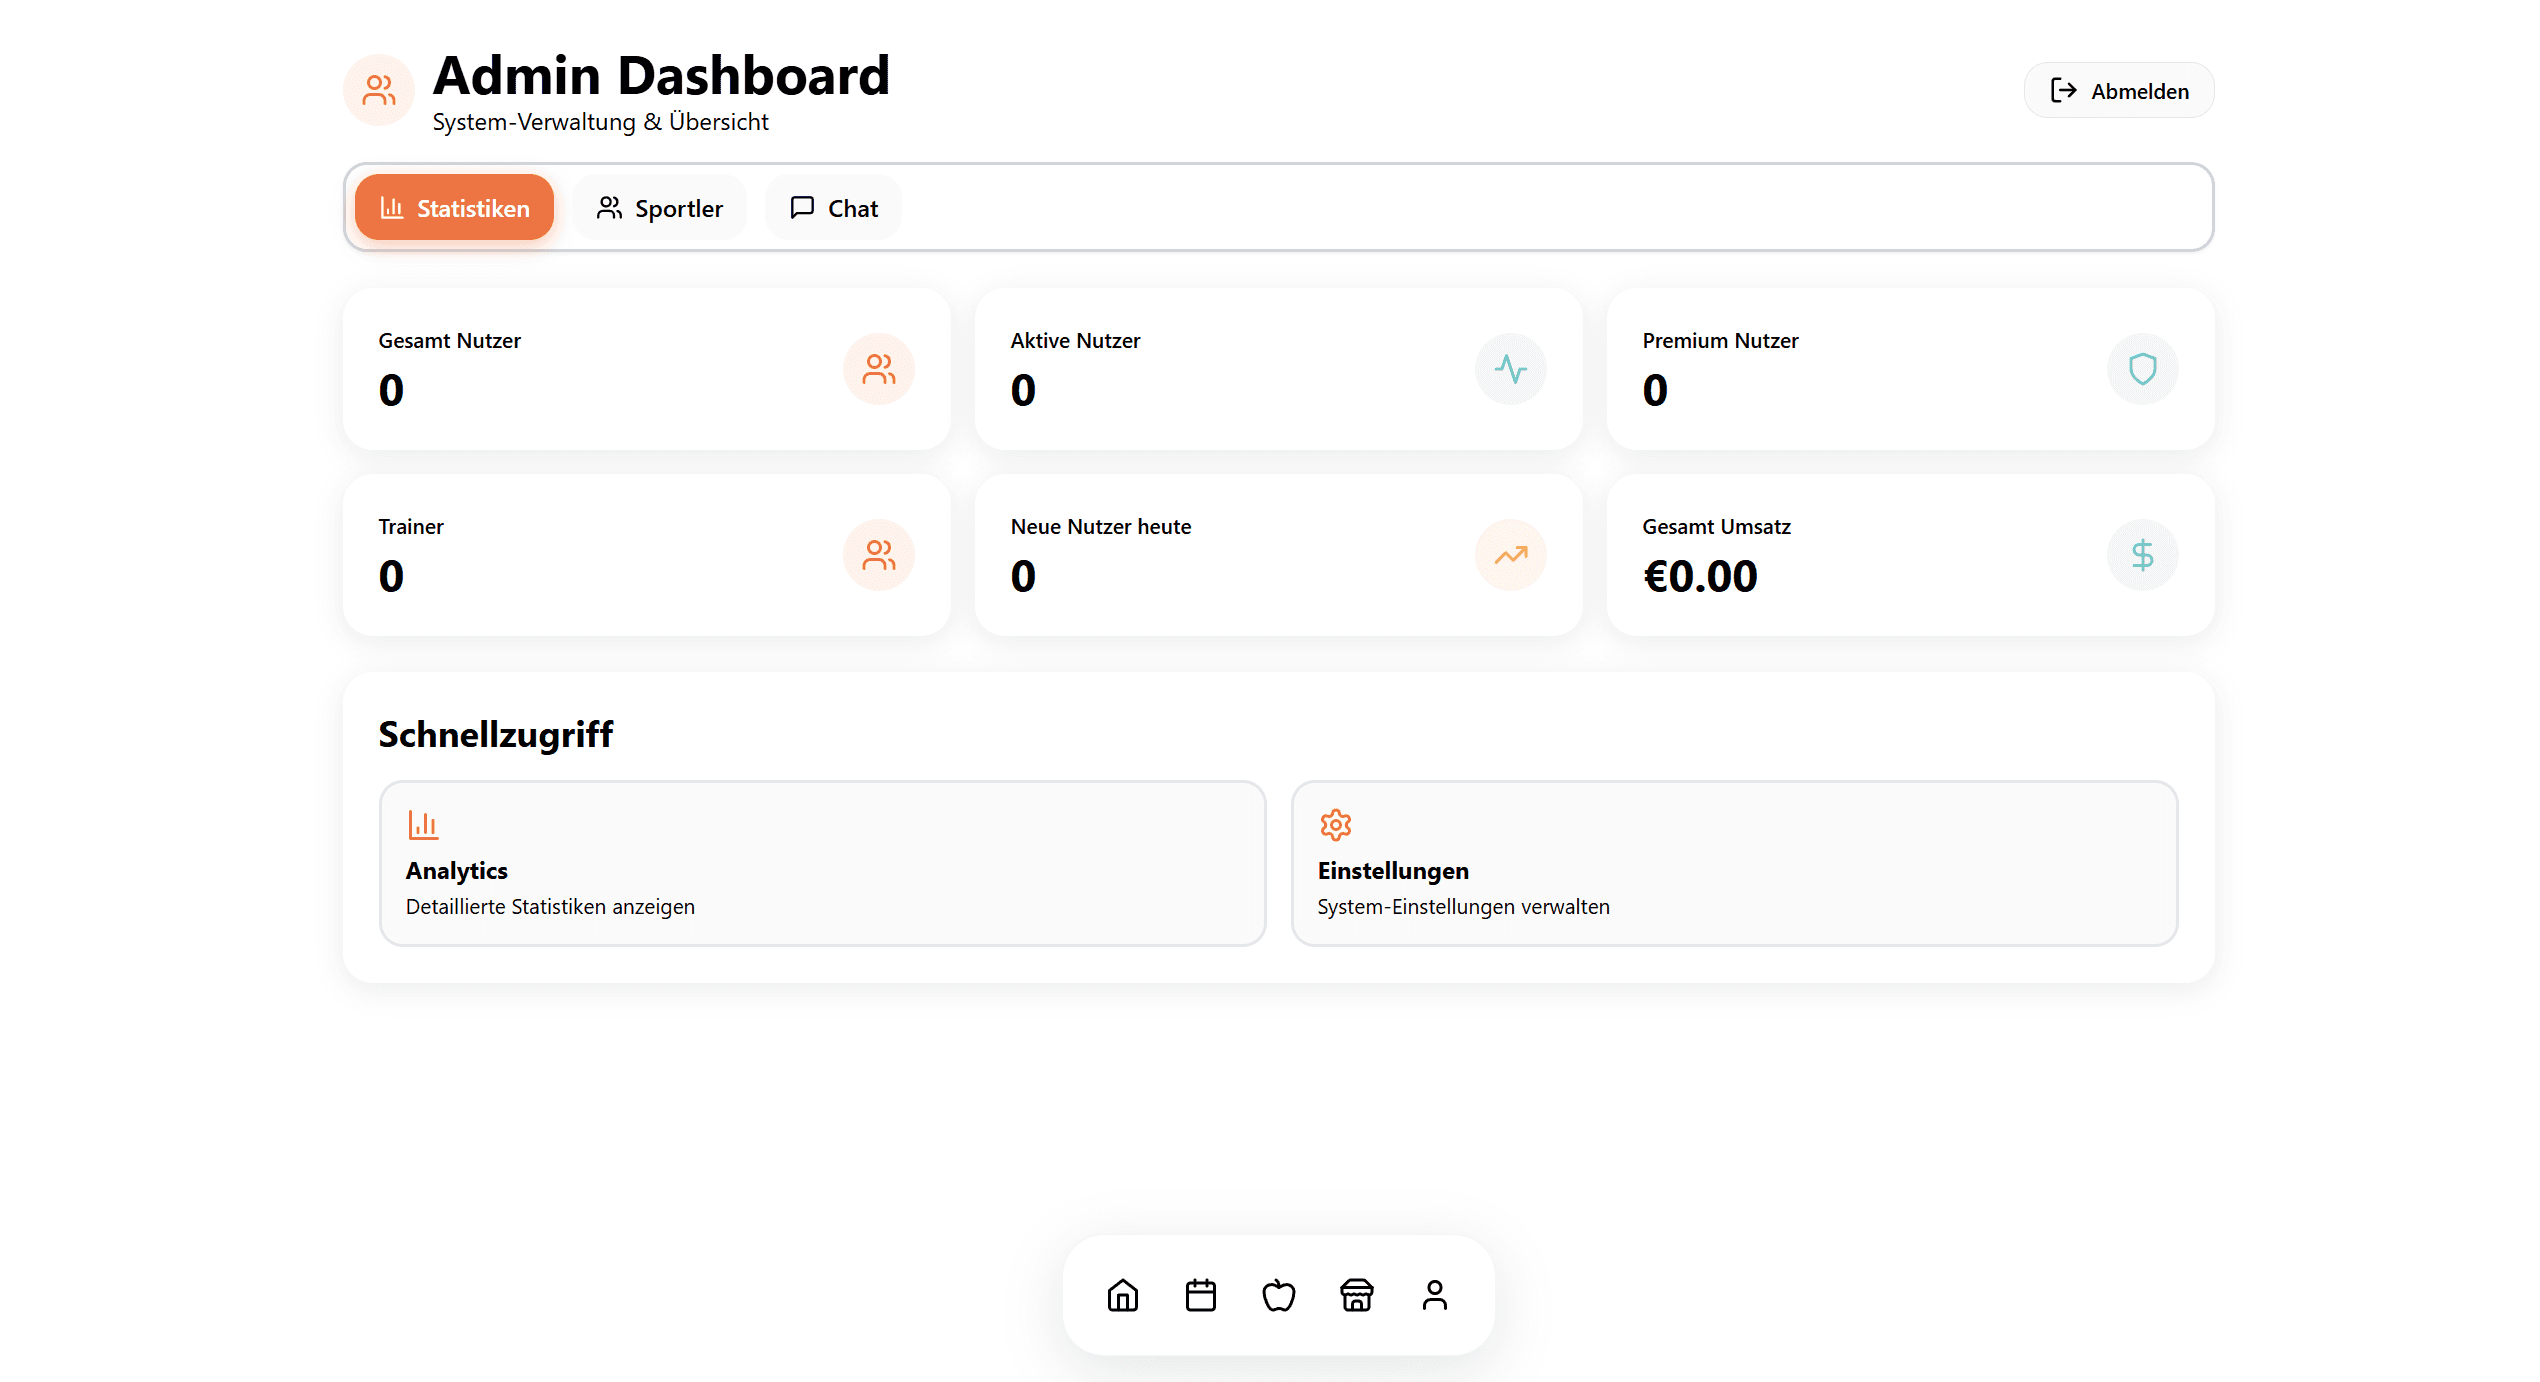
Task: Switch to the Statistiken tab
Action: (454, 208)
